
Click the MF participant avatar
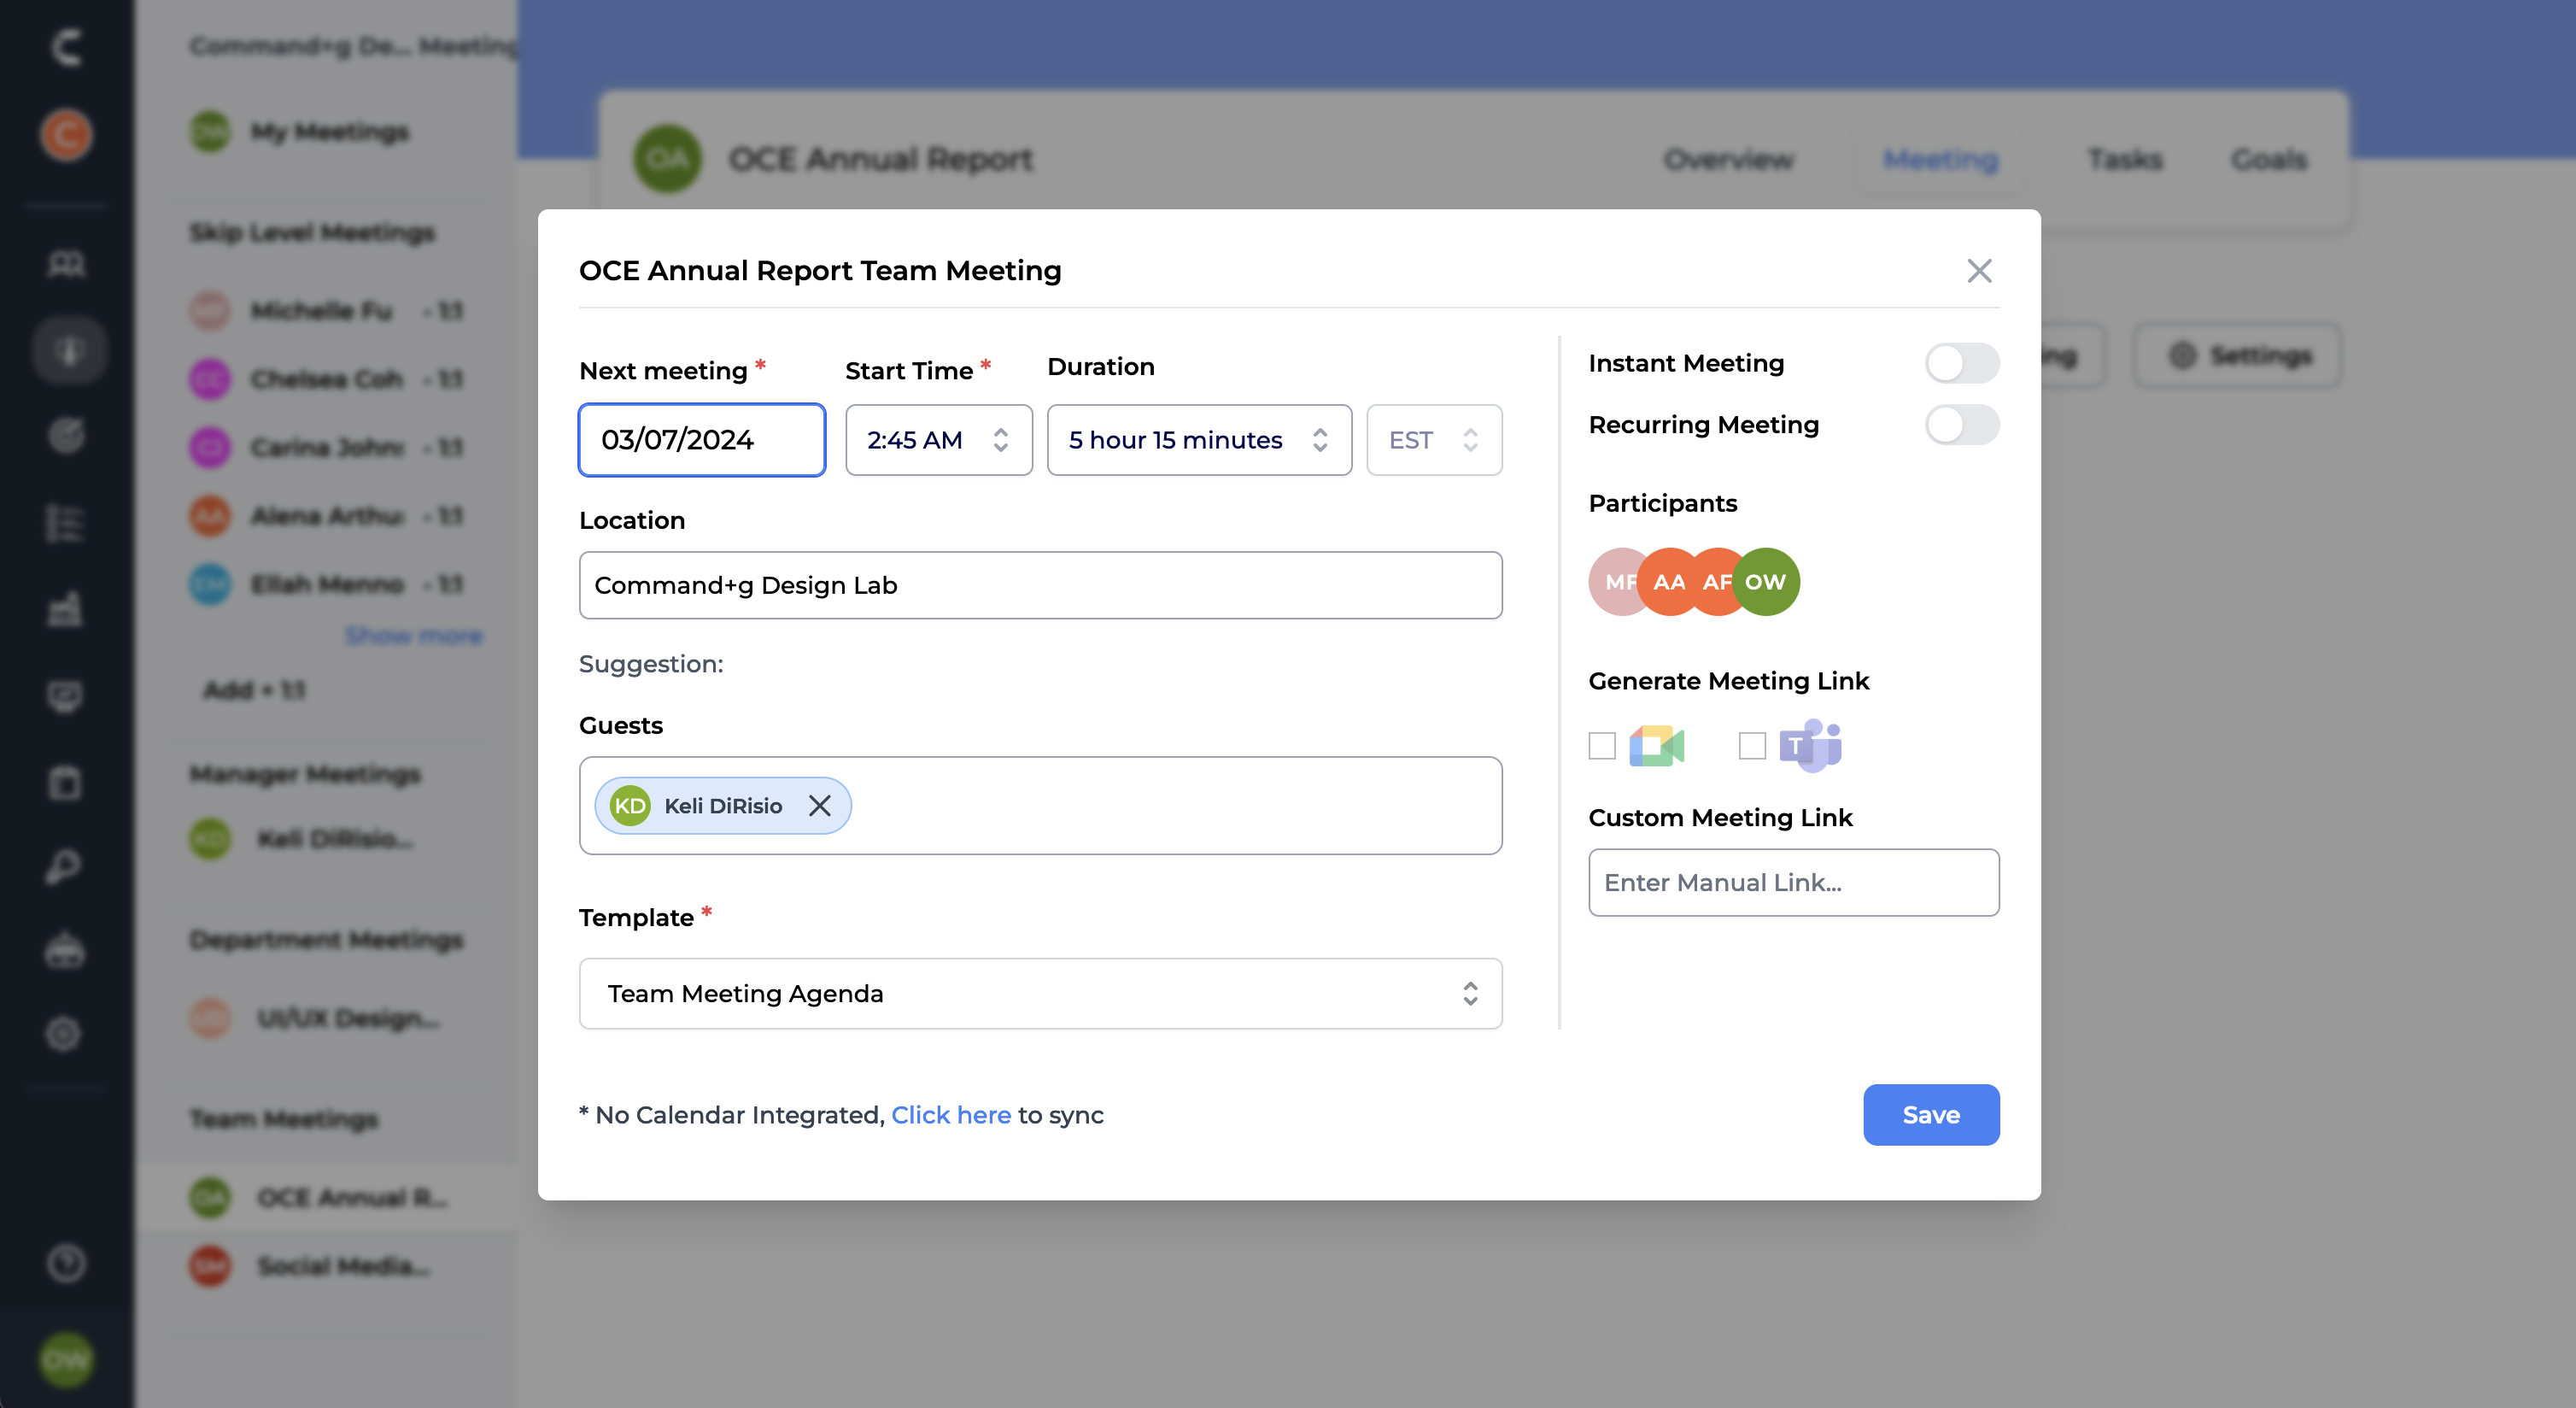(1613, 581)
